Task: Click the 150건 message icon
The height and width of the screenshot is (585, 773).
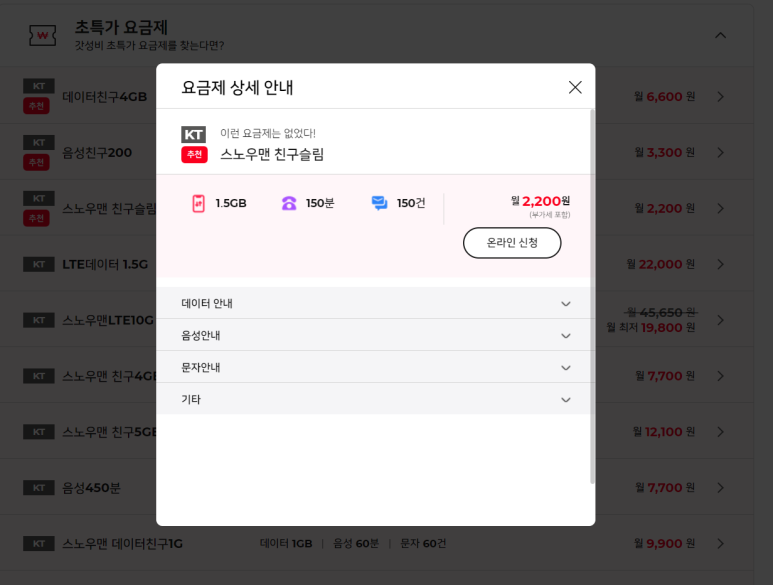Action: coord(379,203)
